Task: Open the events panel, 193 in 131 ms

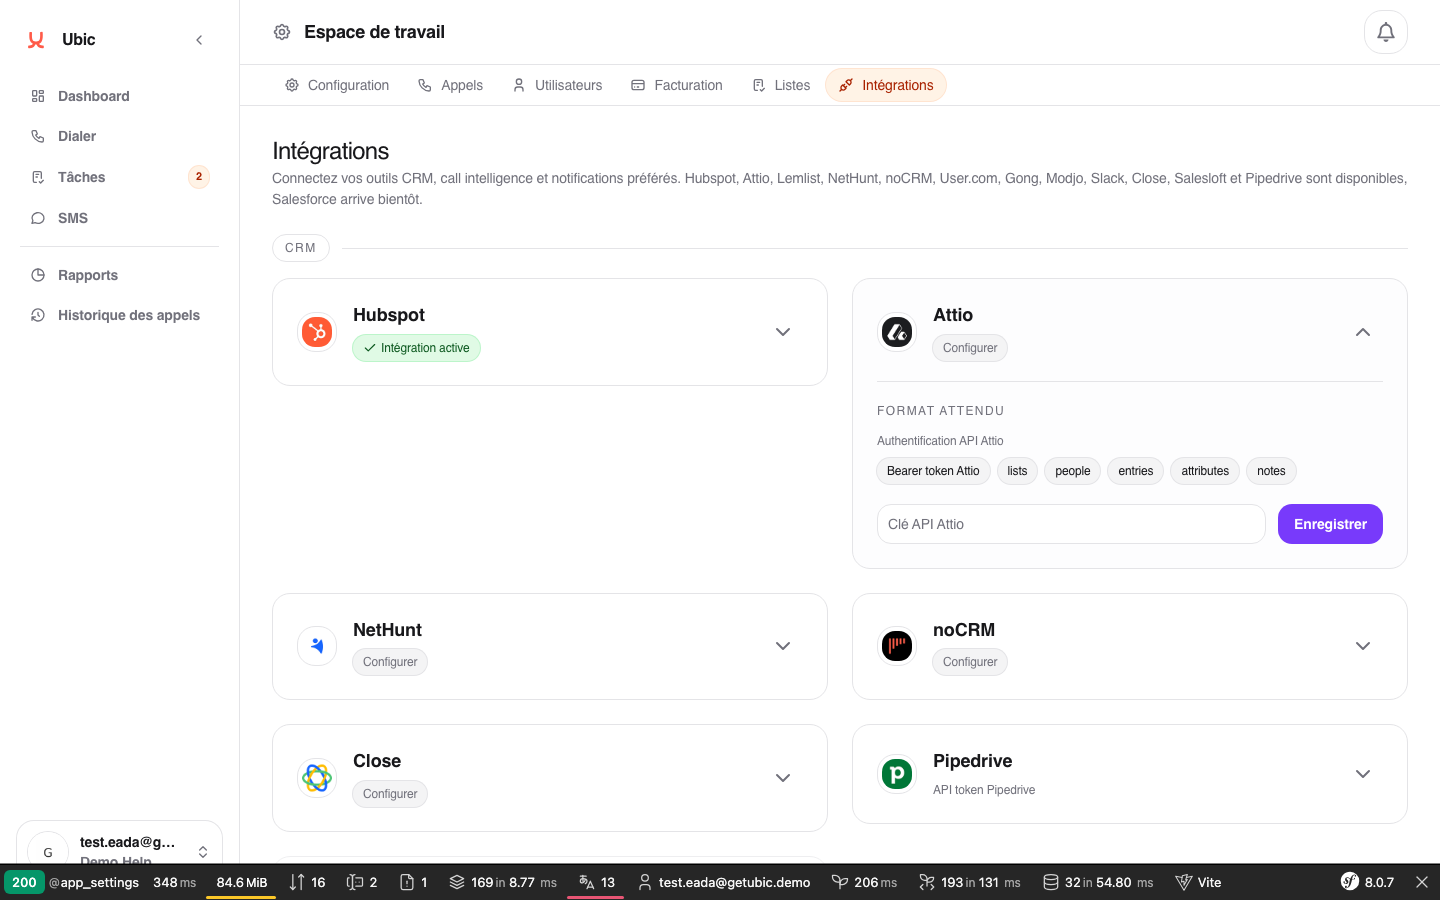Action: tap(970, 882)
